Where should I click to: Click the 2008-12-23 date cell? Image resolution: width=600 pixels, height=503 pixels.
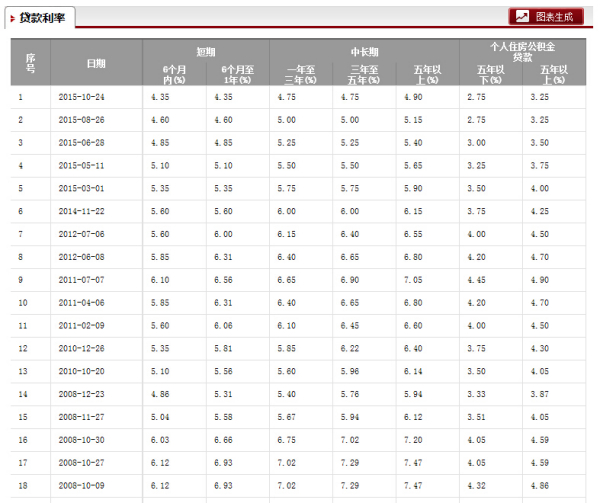[82, 394]
